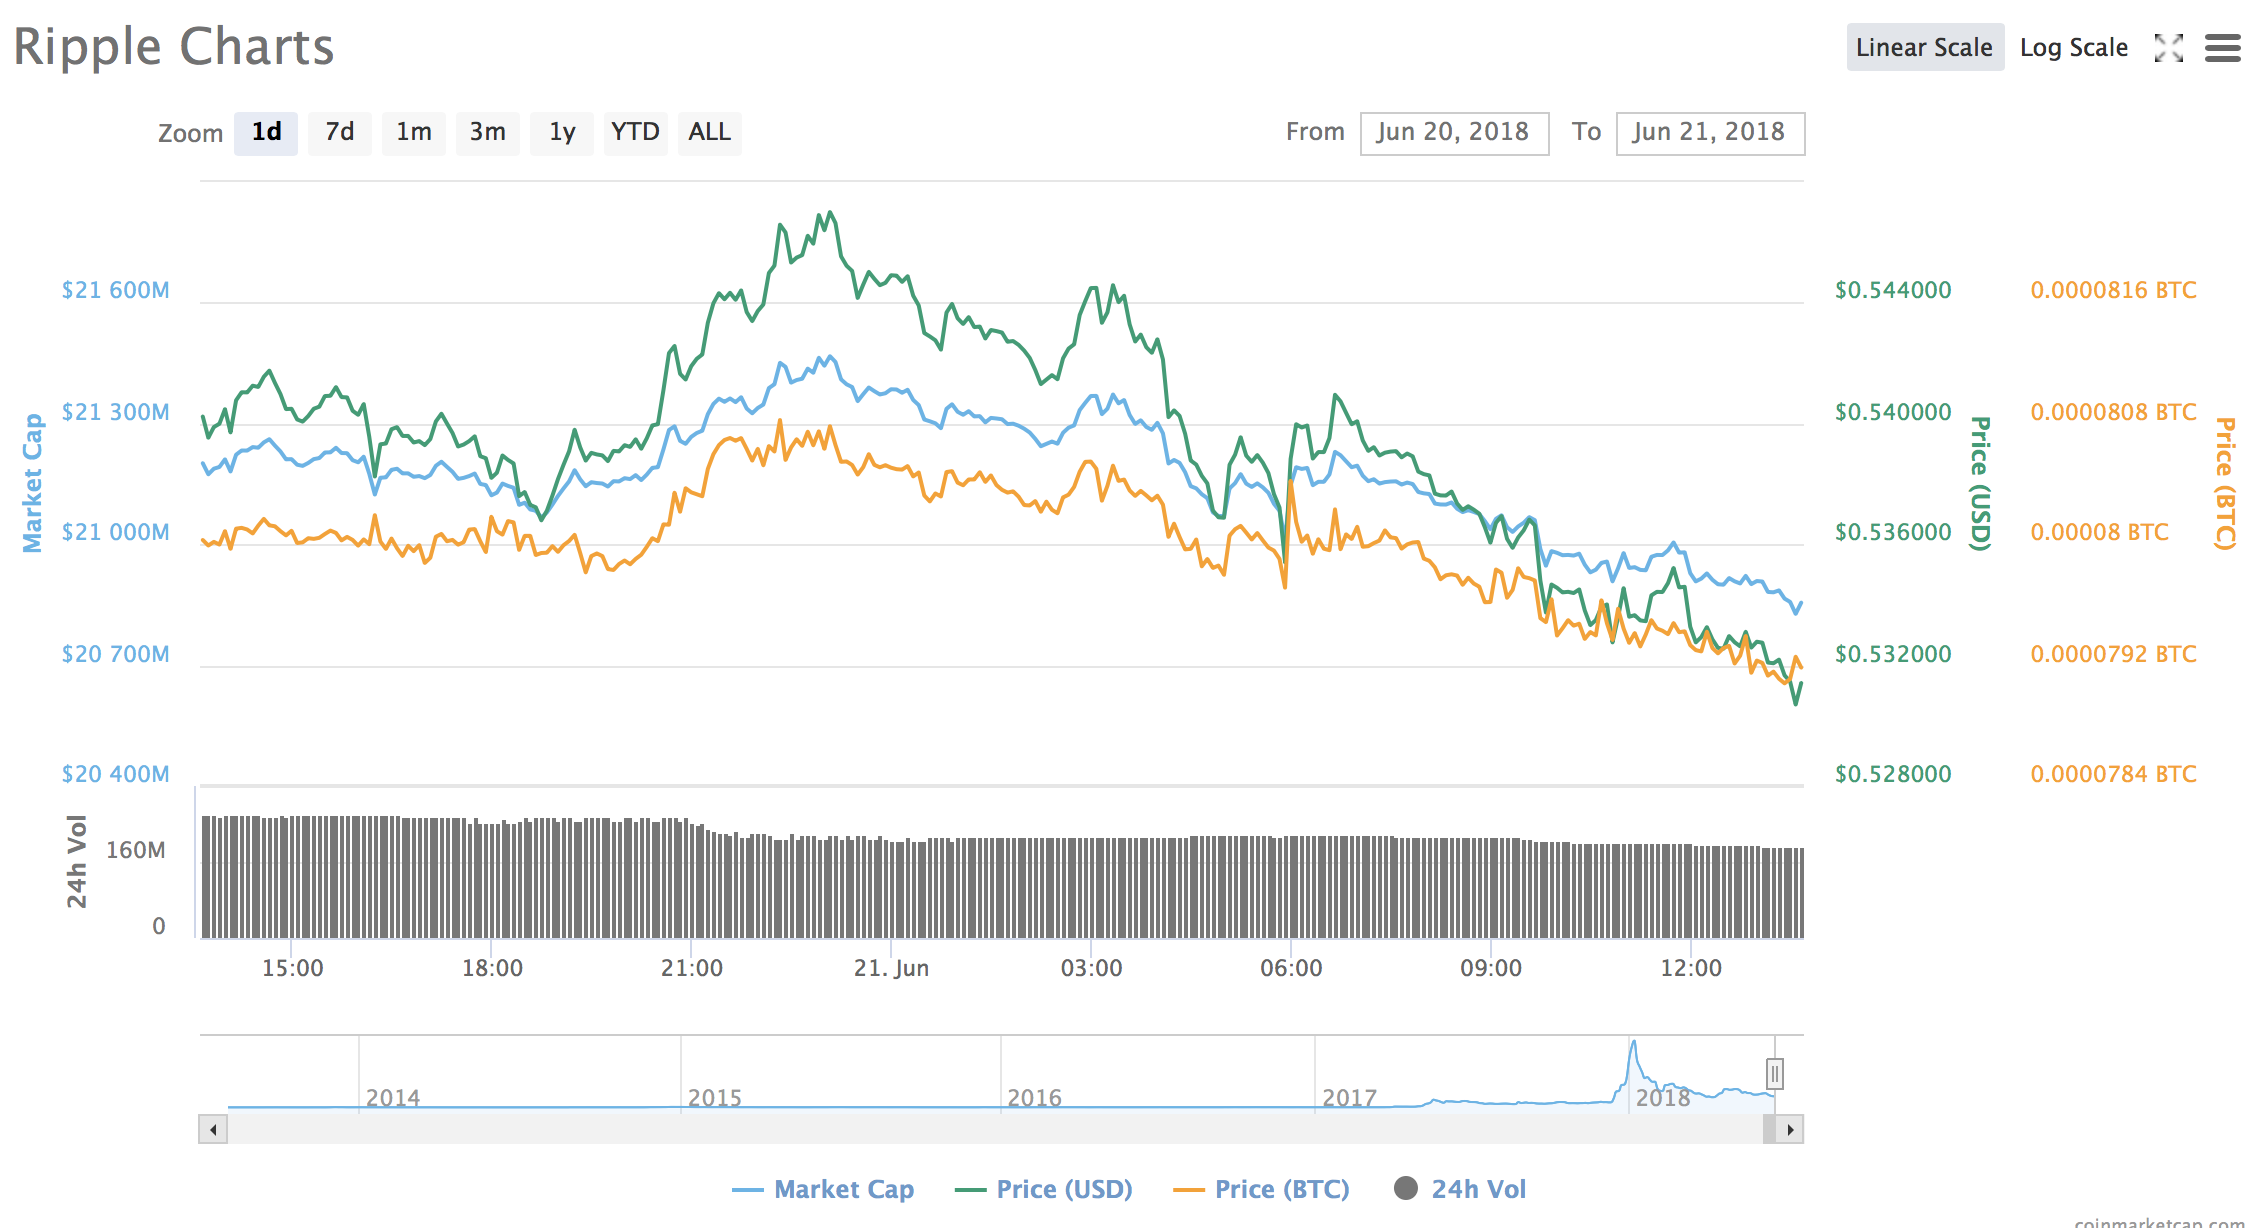Click the 0.0000816 BTC axis label
2260x1228 pixels.
click(2113, 290)
